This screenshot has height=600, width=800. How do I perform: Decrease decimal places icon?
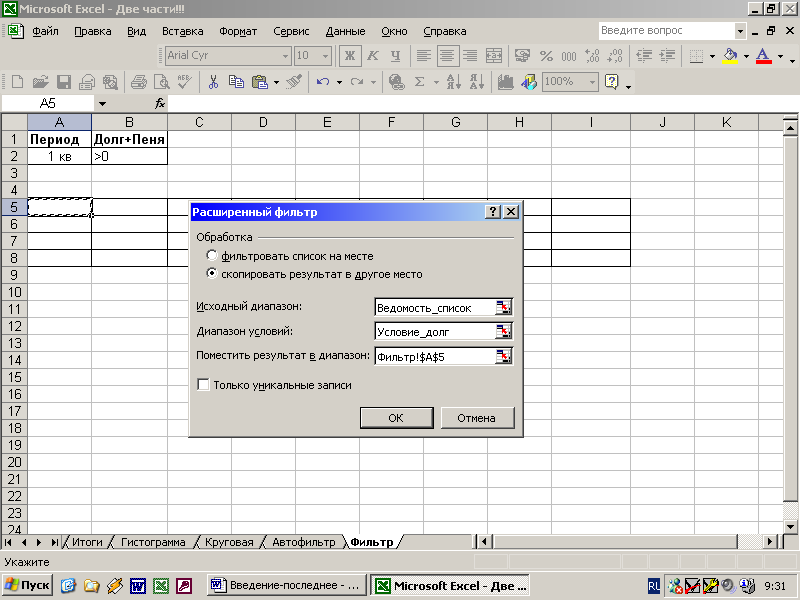615,56
